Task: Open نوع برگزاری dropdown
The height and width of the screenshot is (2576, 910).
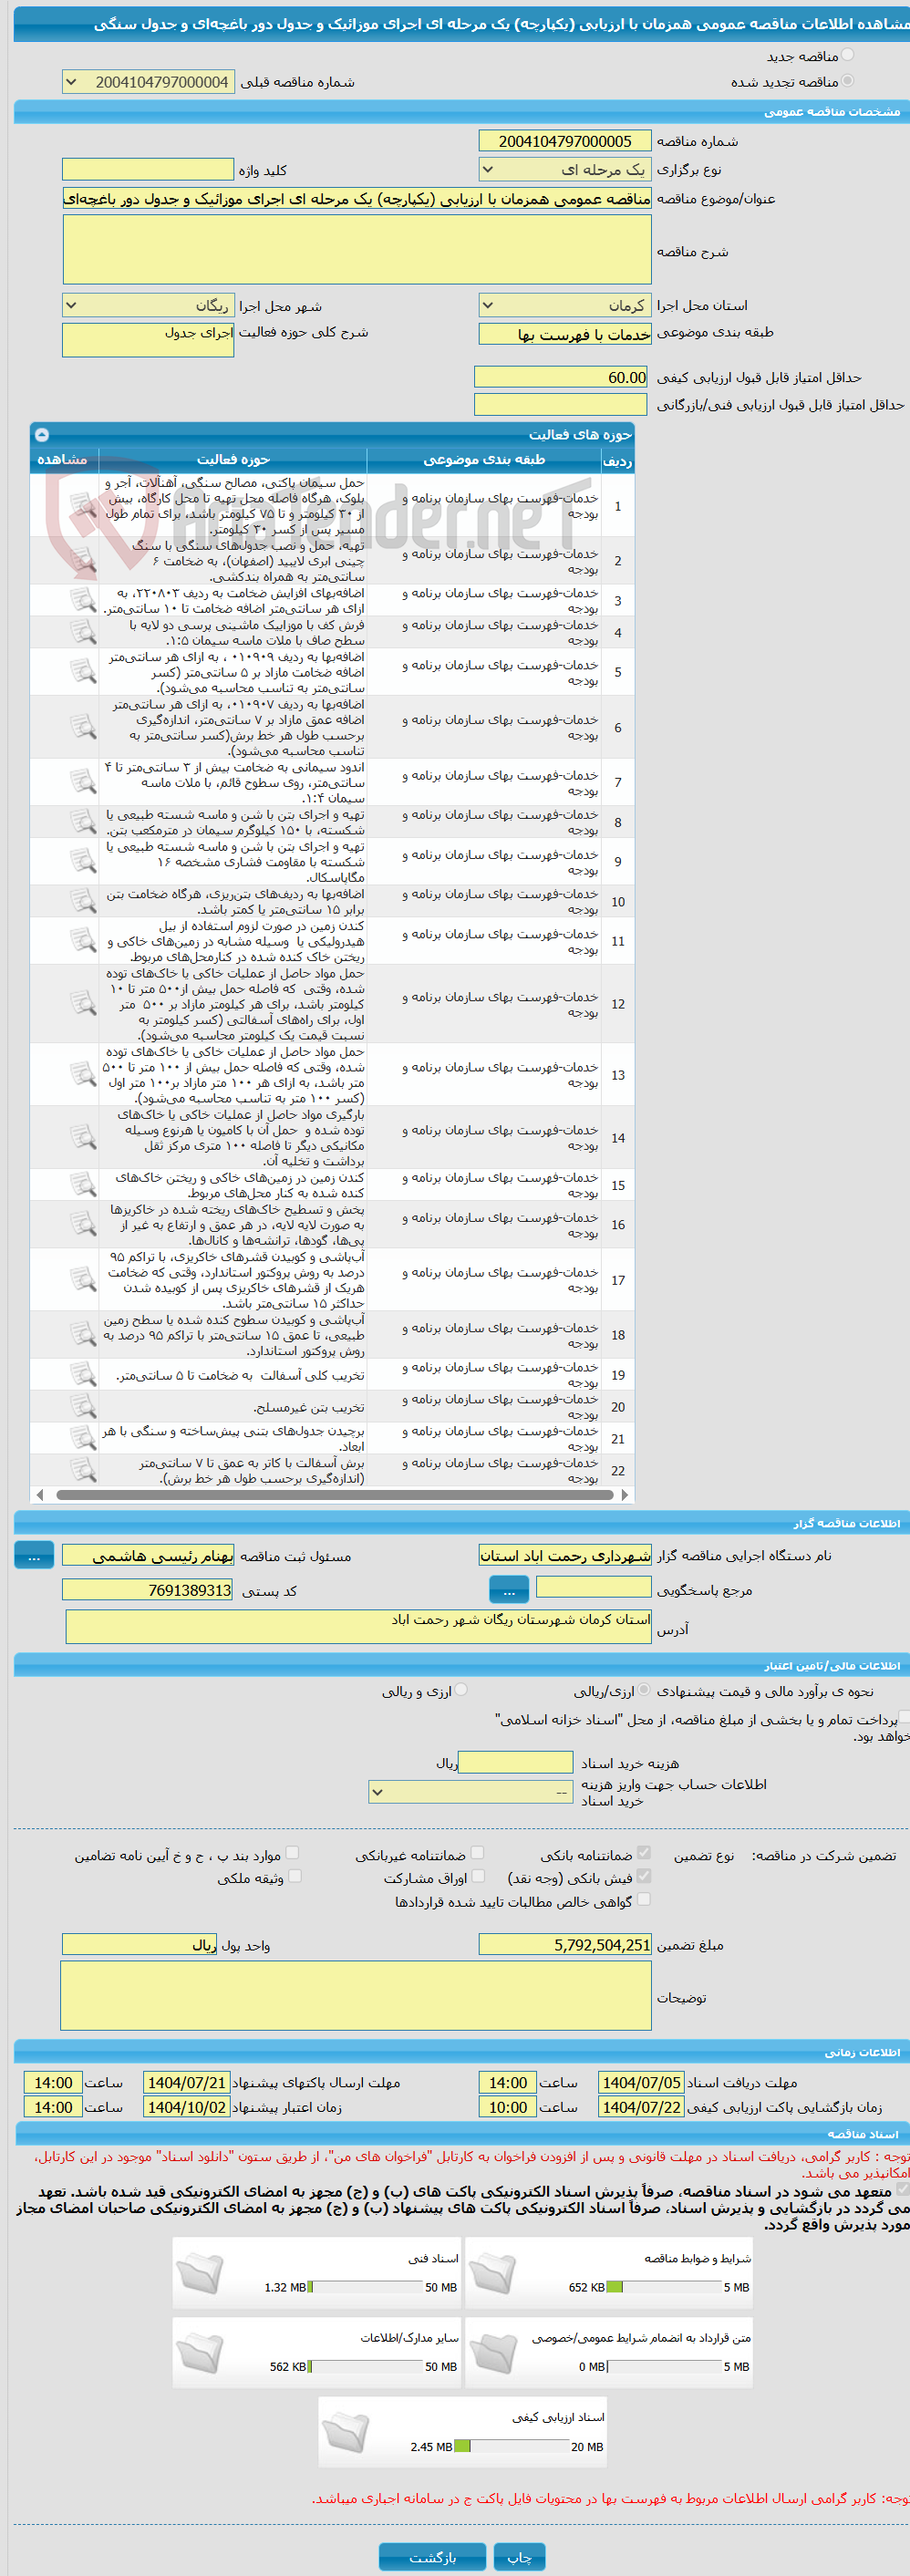Action: (565, 170)
